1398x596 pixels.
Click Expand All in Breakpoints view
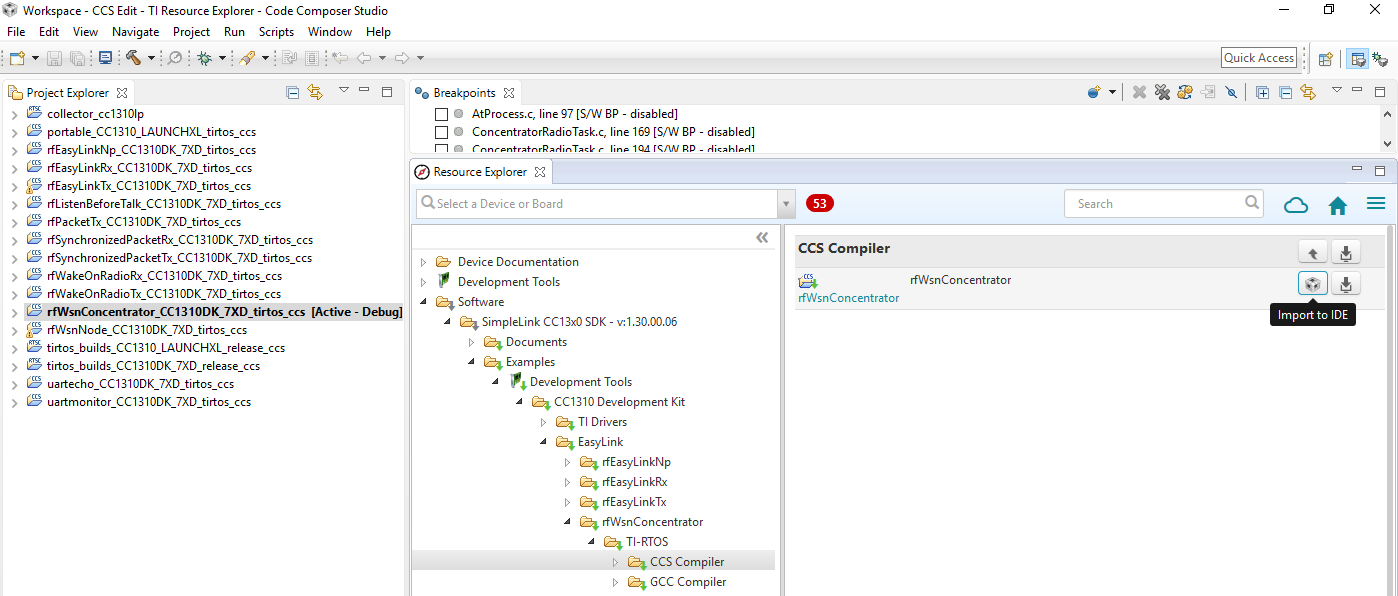click(x=1263, y=92)
